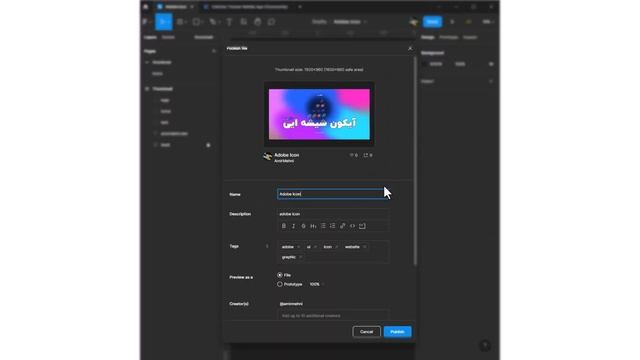Viewport: 640px width, 360px height.
Task: Collapse the Thumbnail frame layer
Action: tap(147, 89)
